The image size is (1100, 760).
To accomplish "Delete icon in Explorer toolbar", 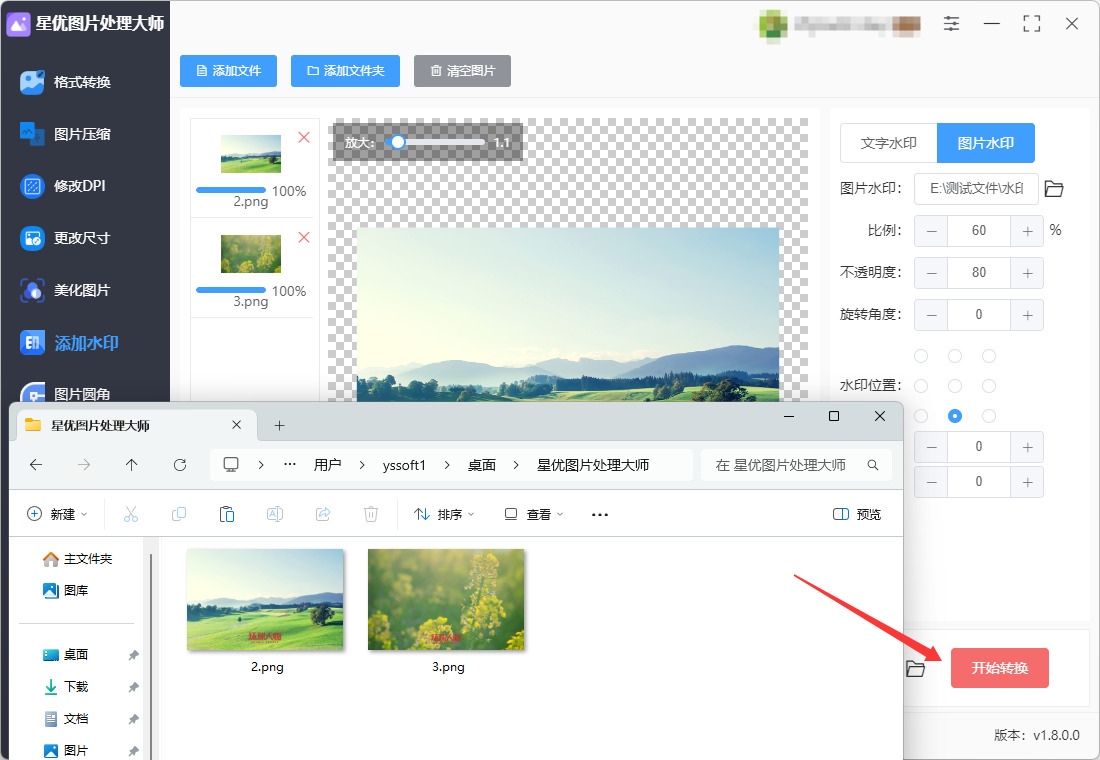I will [371, 514].
